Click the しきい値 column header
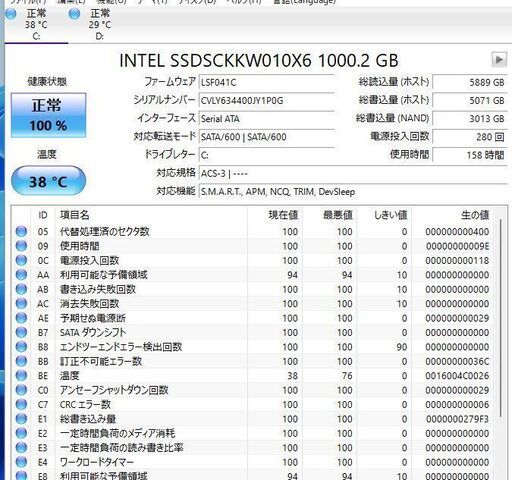This screenshot has height=480, width=512. pyautogui.click(x=384, y=215)
